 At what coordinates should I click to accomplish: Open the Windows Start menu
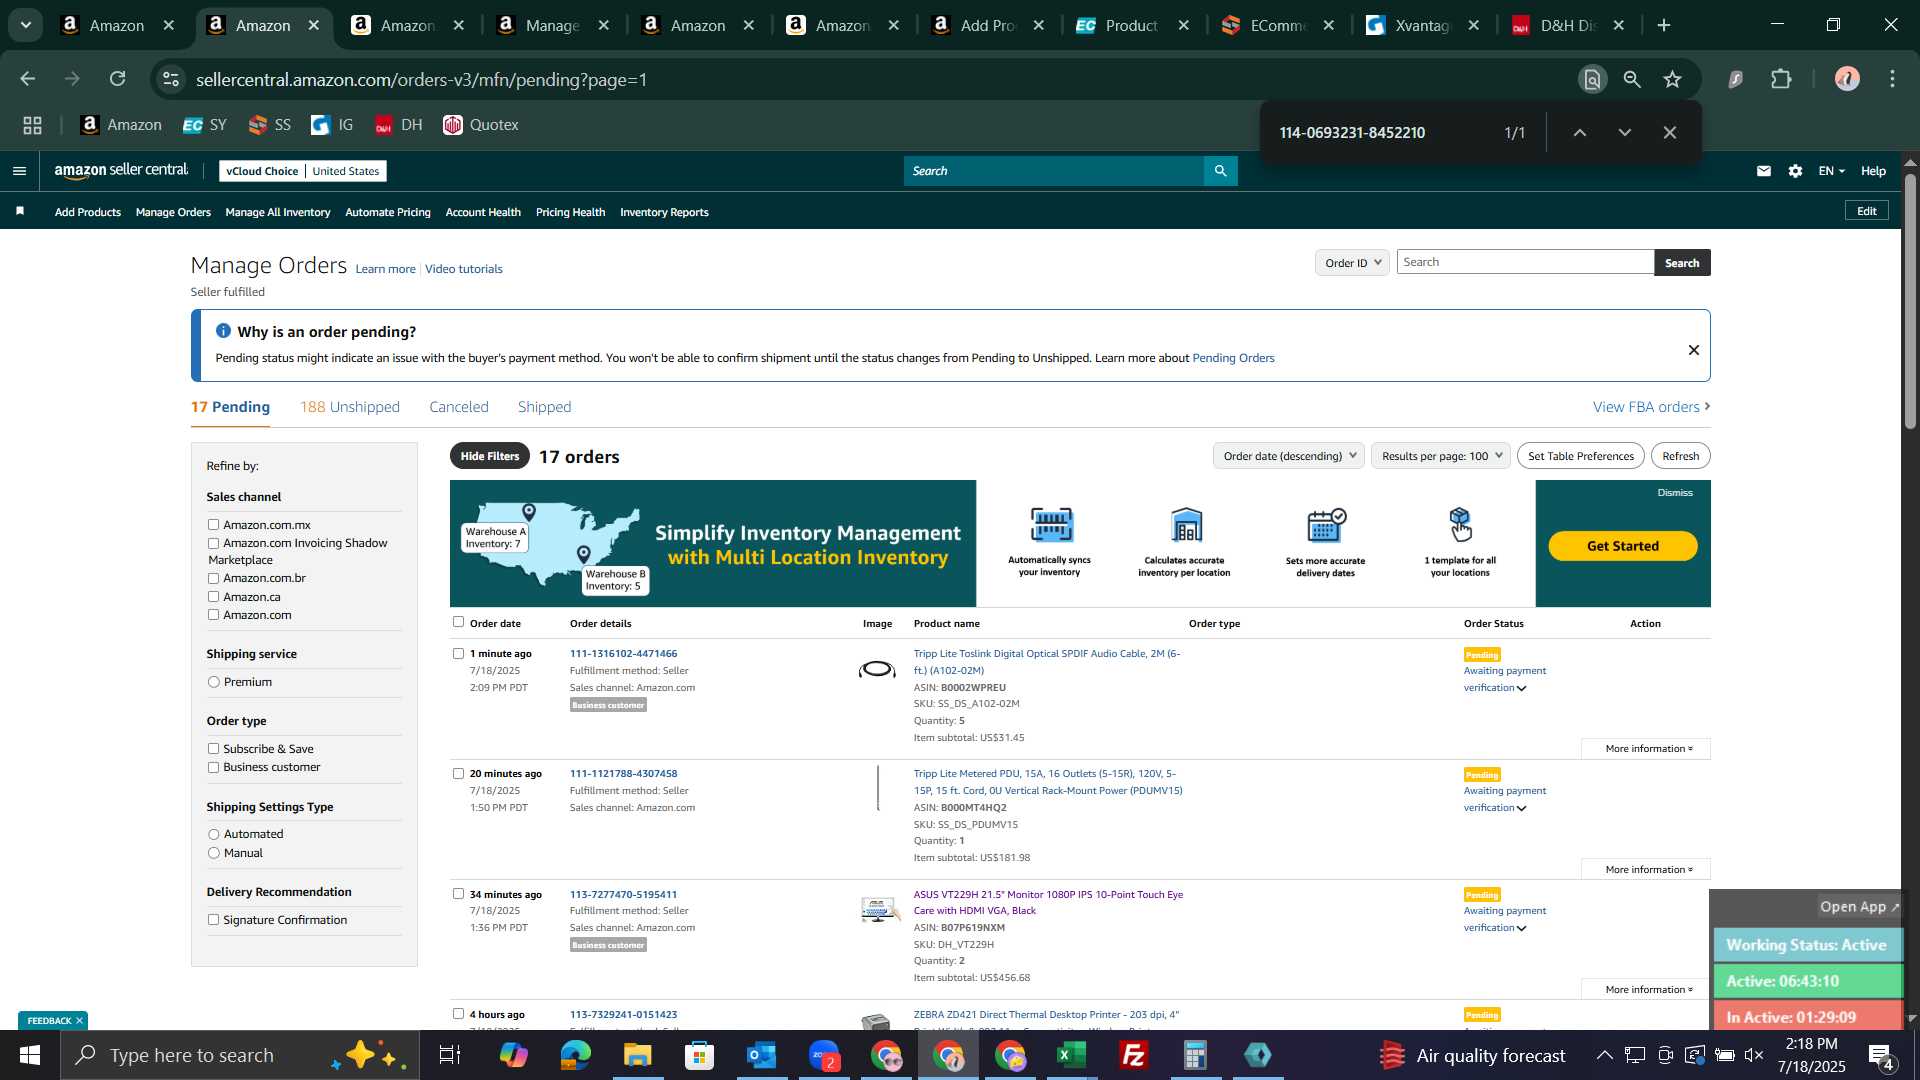click(30, 1055)
